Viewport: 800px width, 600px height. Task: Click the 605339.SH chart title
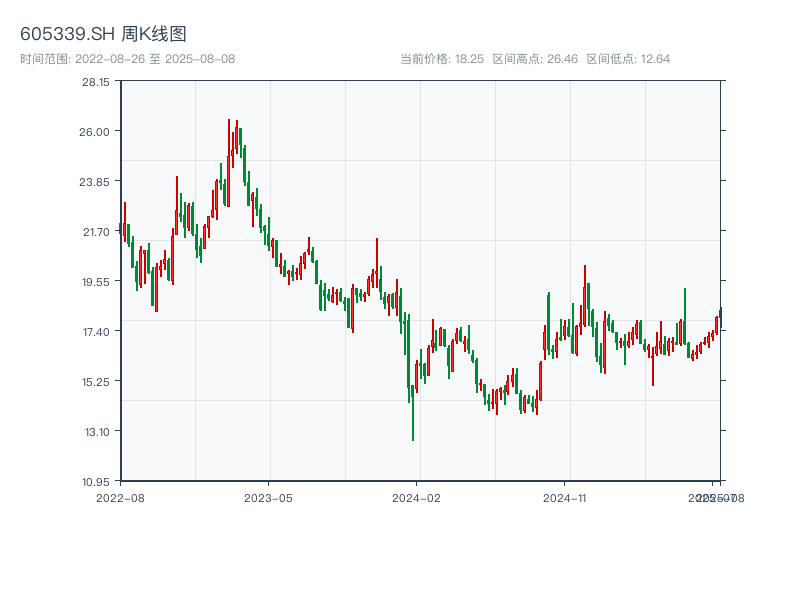(x=103, y=34)
